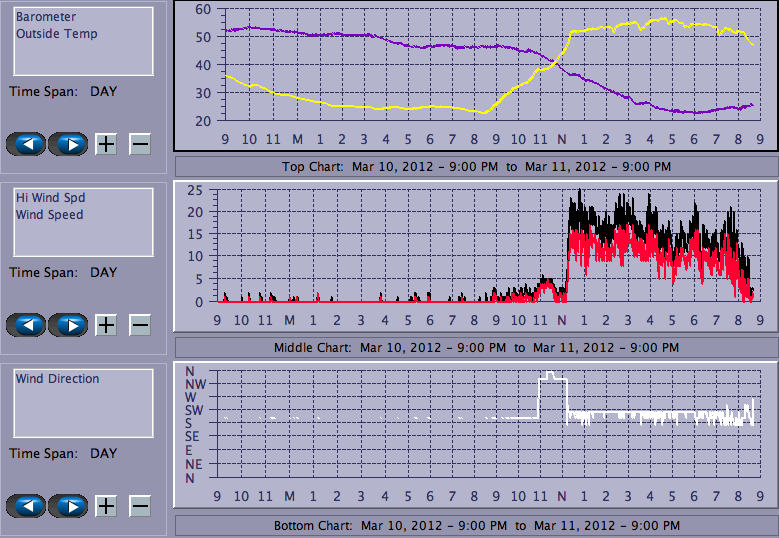Click the top chart's previous time span arrow
The image size is (779, 538).
tap(26, 144)
